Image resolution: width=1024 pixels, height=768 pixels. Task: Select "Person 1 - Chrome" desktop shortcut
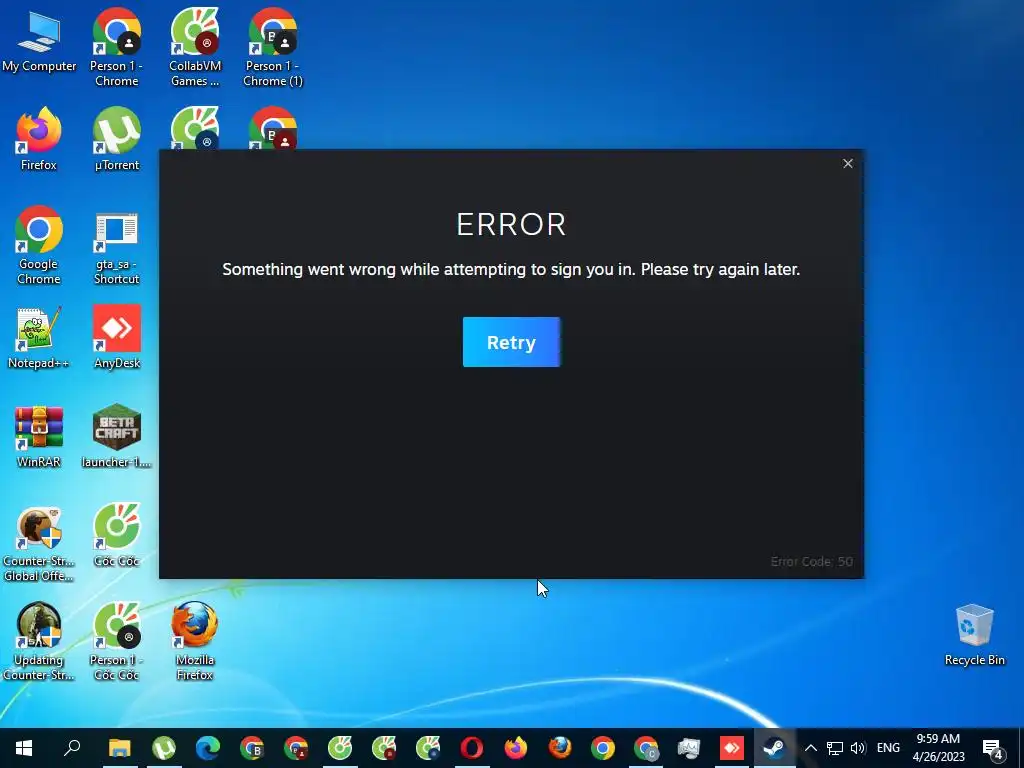coord(116,48)
